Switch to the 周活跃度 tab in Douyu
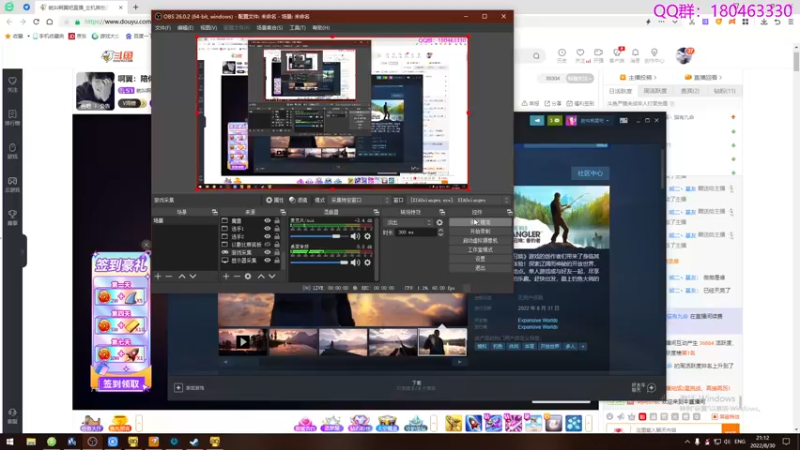This screenshot has height=450, width=800. pyautogui.click(x=655, y=91)
